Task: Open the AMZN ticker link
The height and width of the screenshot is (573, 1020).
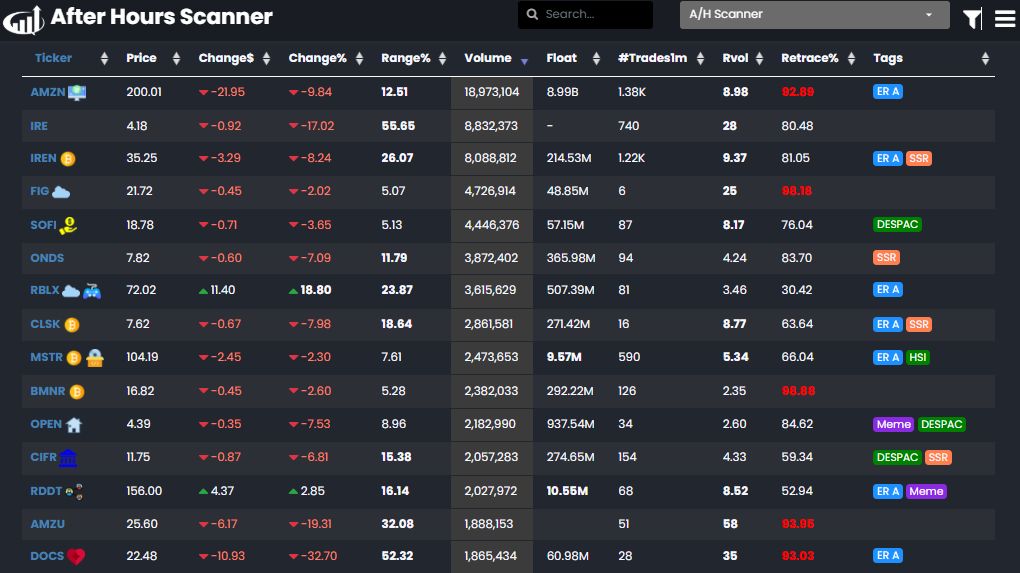Action: [x=47, y=92]
